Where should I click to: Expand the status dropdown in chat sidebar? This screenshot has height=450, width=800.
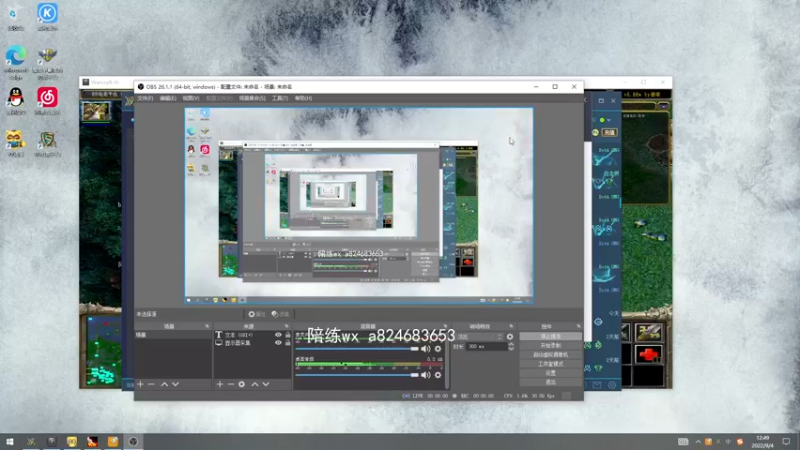(x=609, y=120)
